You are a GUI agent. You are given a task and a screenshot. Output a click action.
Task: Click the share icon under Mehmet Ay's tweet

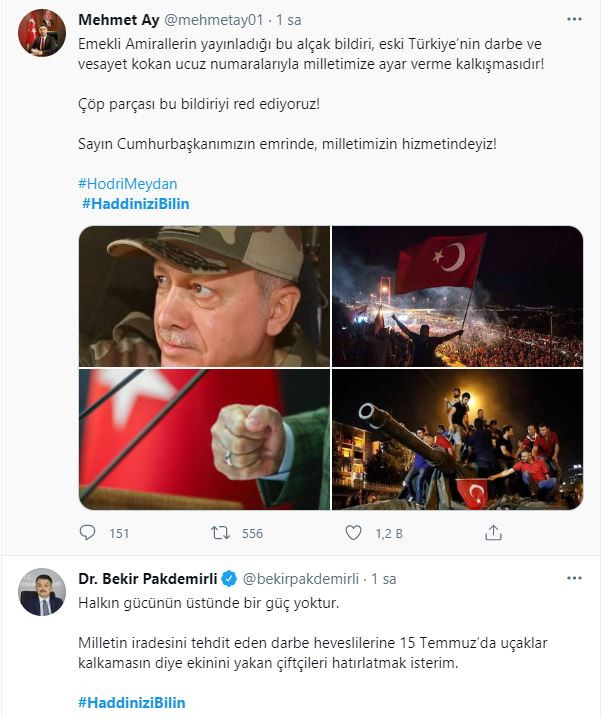[492, 533]
